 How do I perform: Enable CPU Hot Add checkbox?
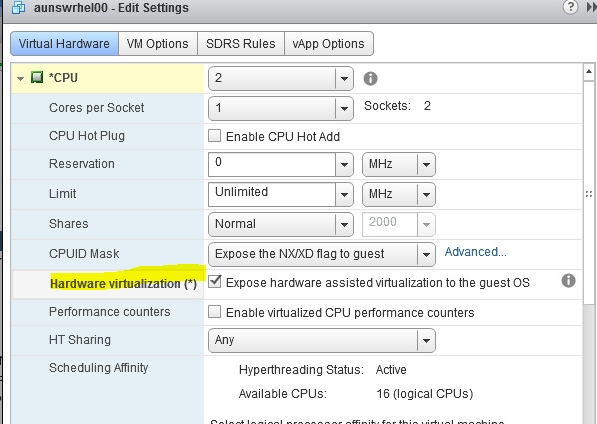pyautogui.click(x=214, y=135)
